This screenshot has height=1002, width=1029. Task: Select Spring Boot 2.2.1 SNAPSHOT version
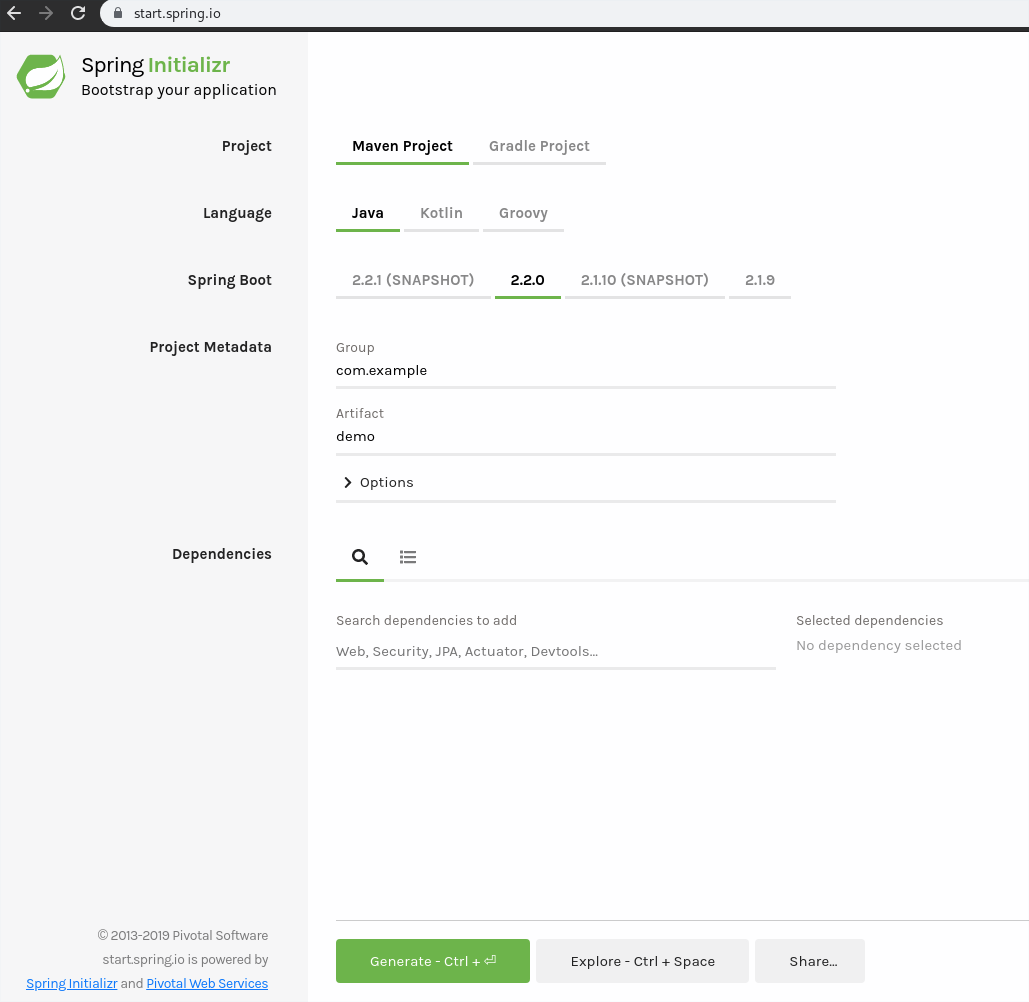(413, 280)
